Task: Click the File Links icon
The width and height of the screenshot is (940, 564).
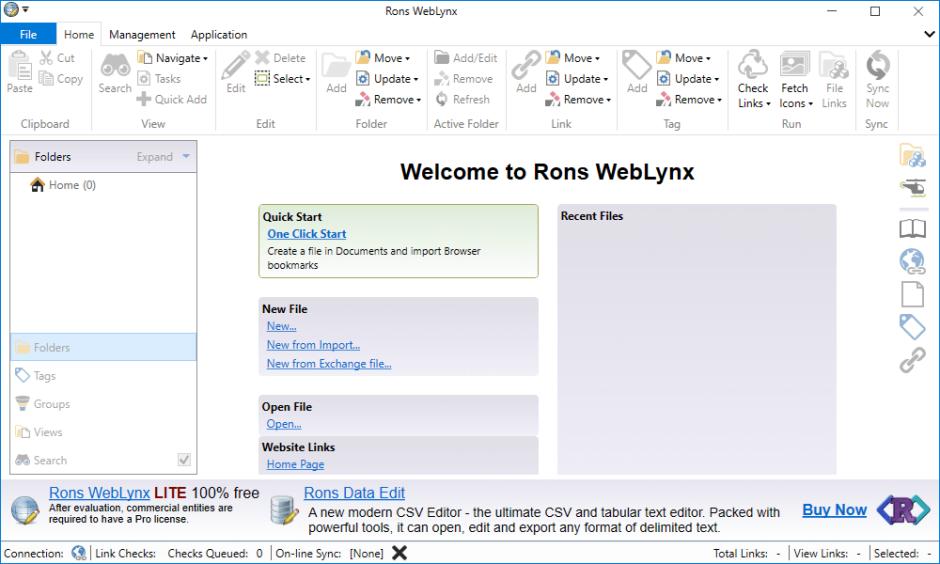Action: [834, 65]
